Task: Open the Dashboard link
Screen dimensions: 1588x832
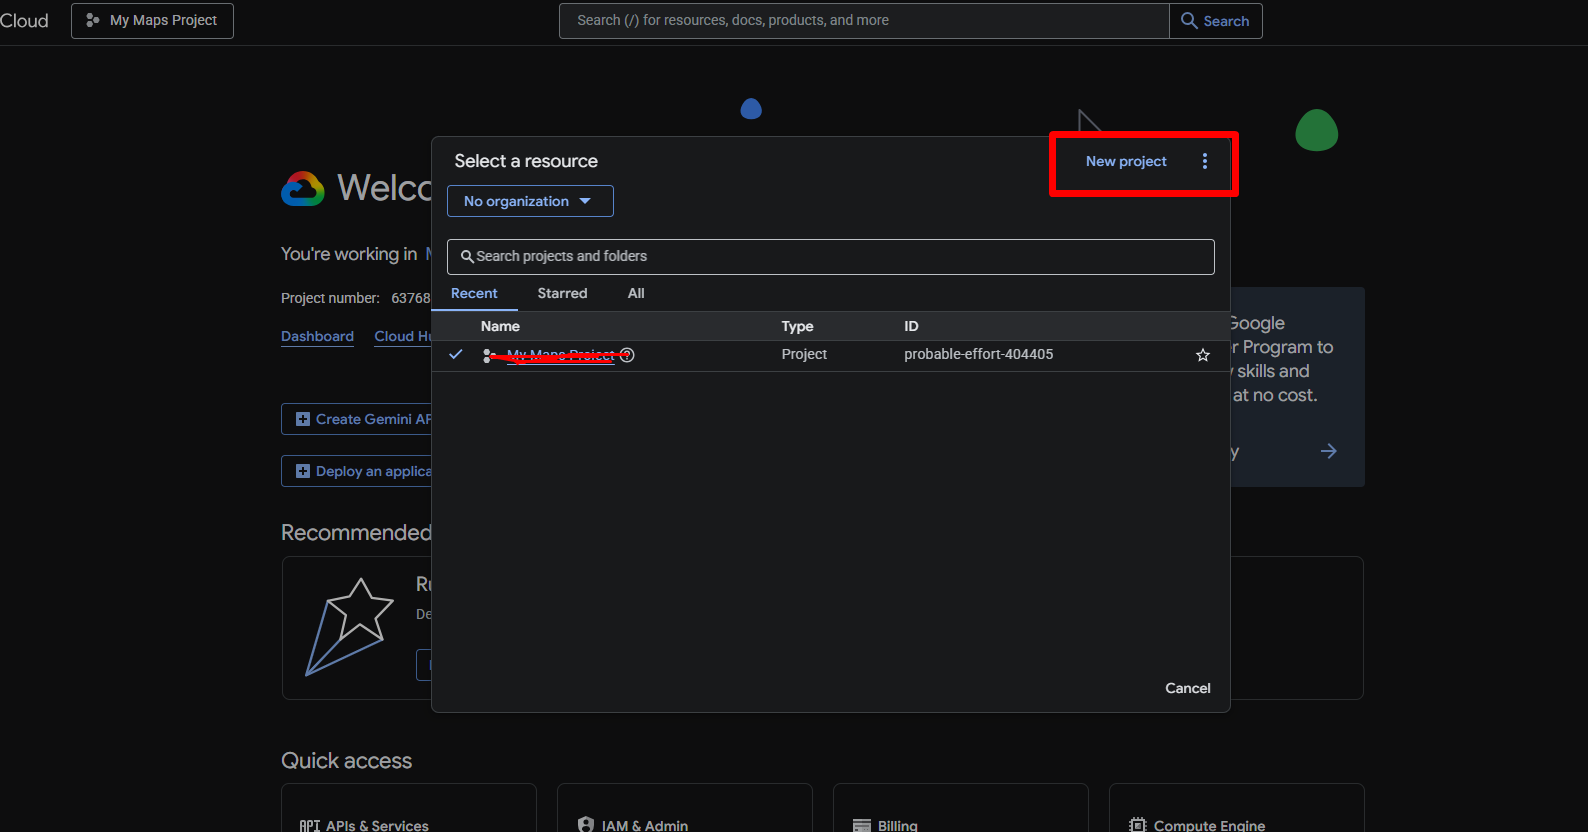Action: click(317, 337)
